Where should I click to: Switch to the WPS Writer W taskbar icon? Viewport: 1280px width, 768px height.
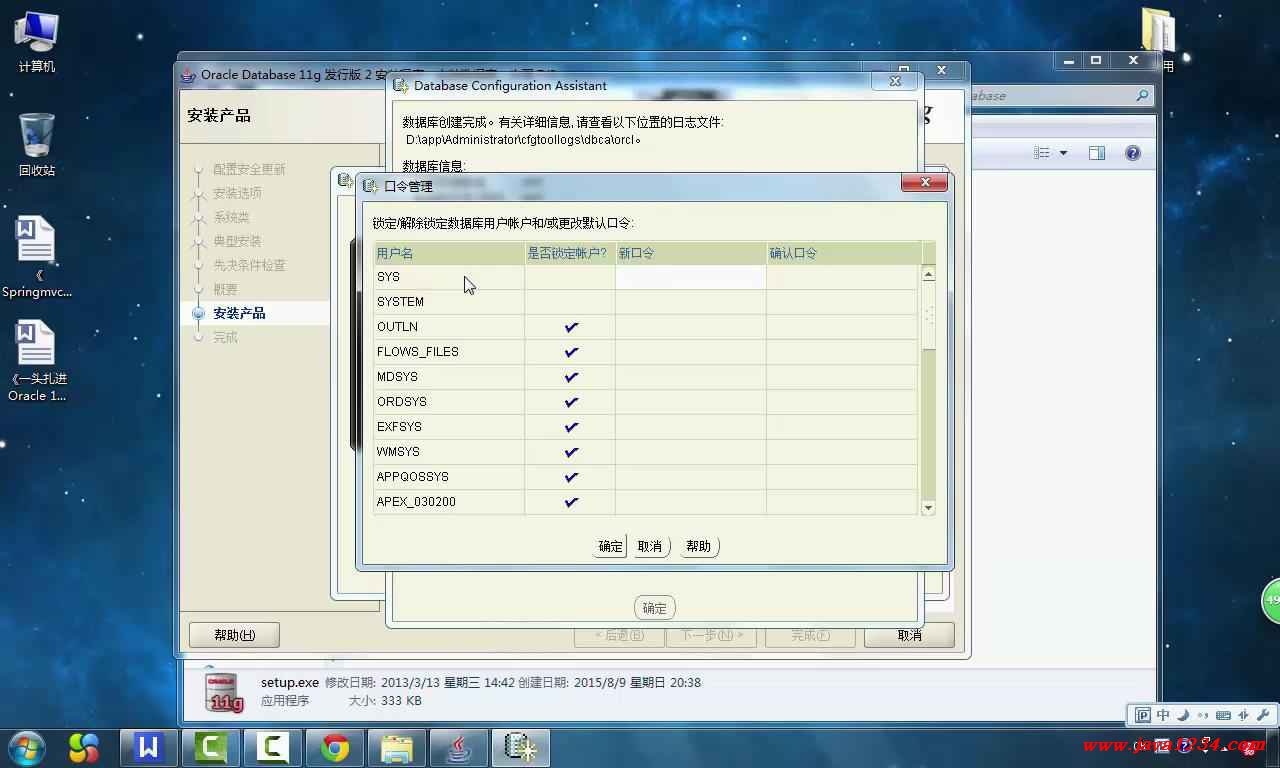[149, 748]
